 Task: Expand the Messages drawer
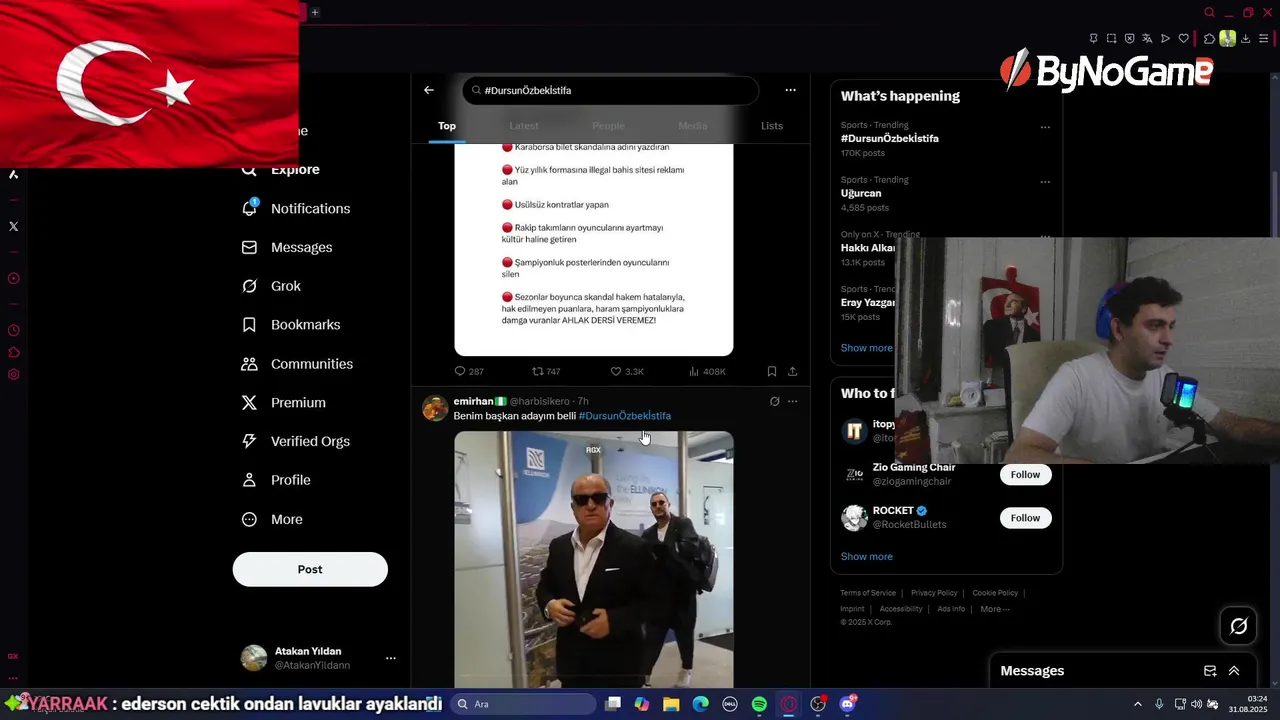tap(1234, 671)
